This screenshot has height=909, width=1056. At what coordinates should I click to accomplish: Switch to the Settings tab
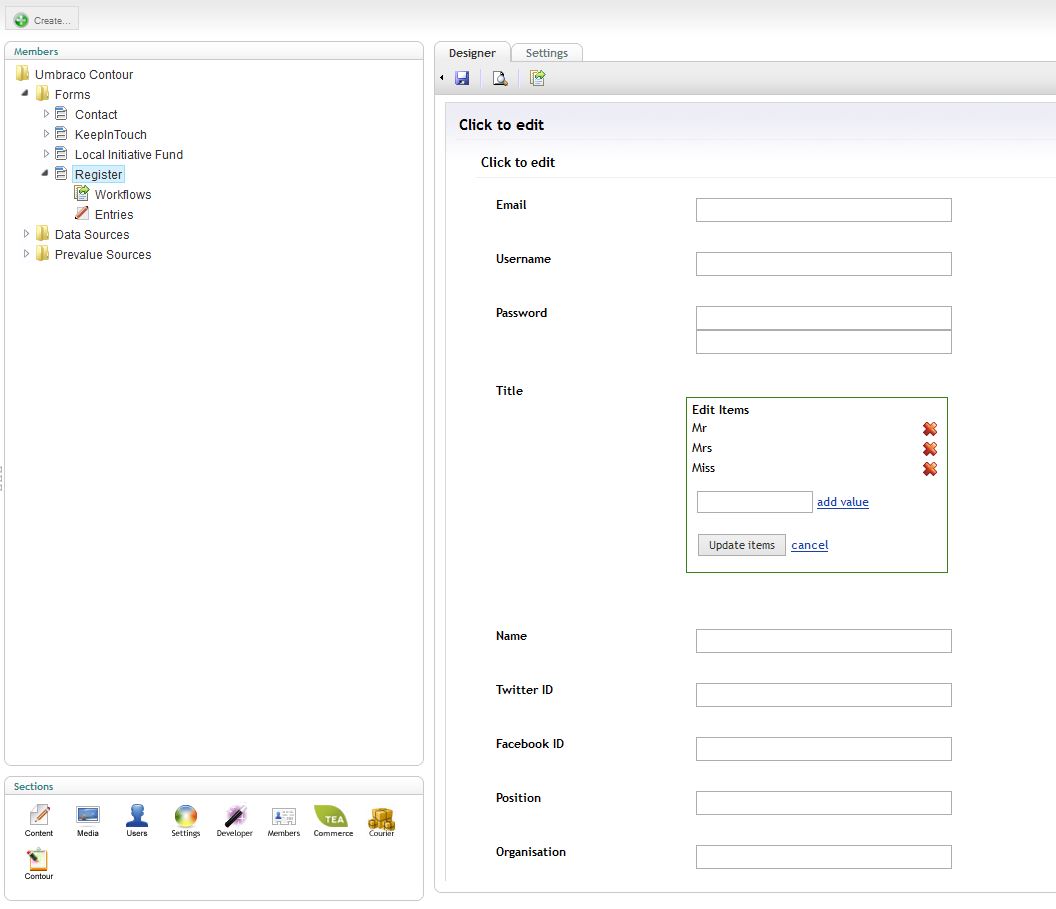[546, 53]
